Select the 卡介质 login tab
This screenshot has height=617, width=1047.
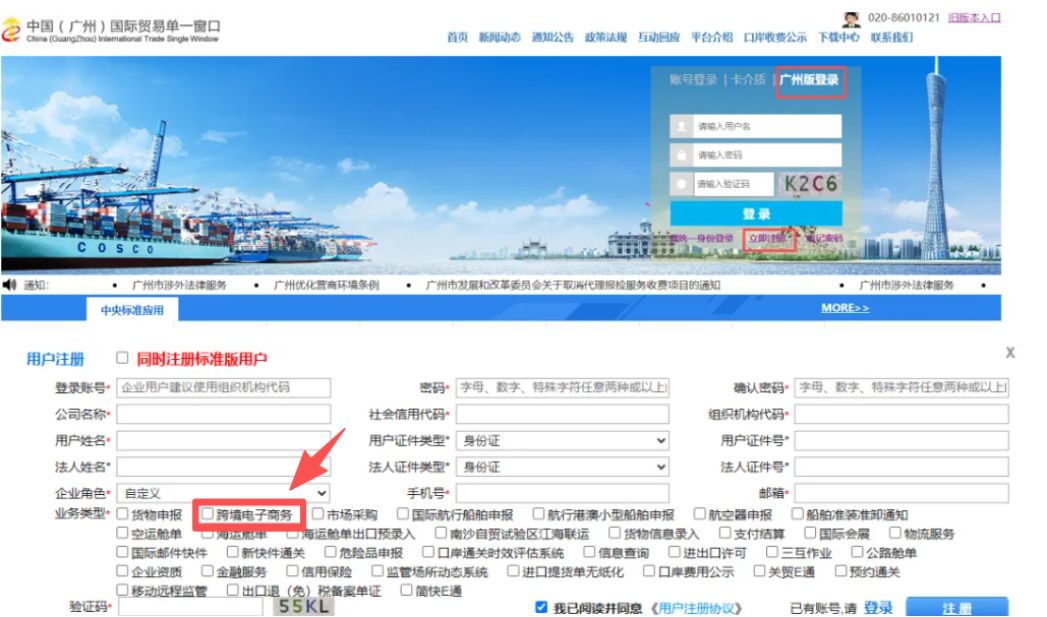coord(748,80)
